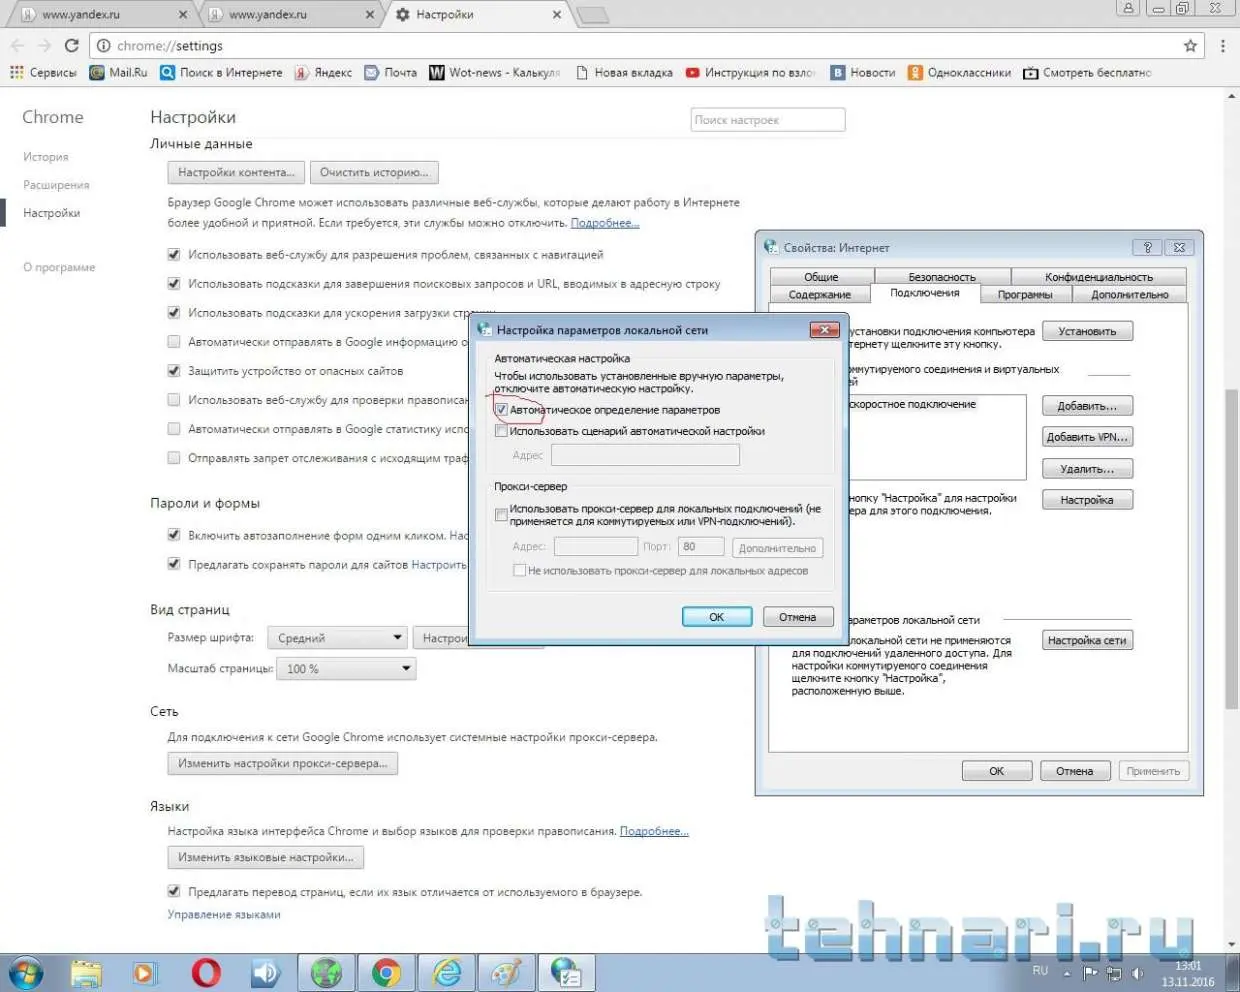Screen dimensions: 1240x992
Task: Click the RU language indicator
Action: point(1040,971)
